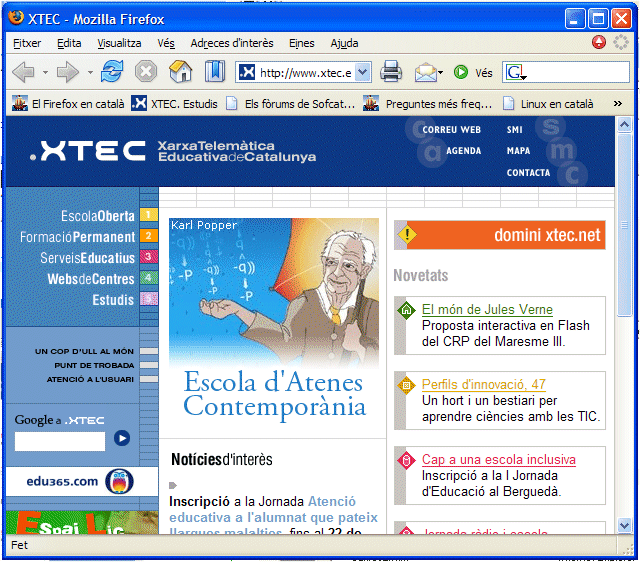
Task: Open the Adreces d'interès menu
Action: coord(232,43)
